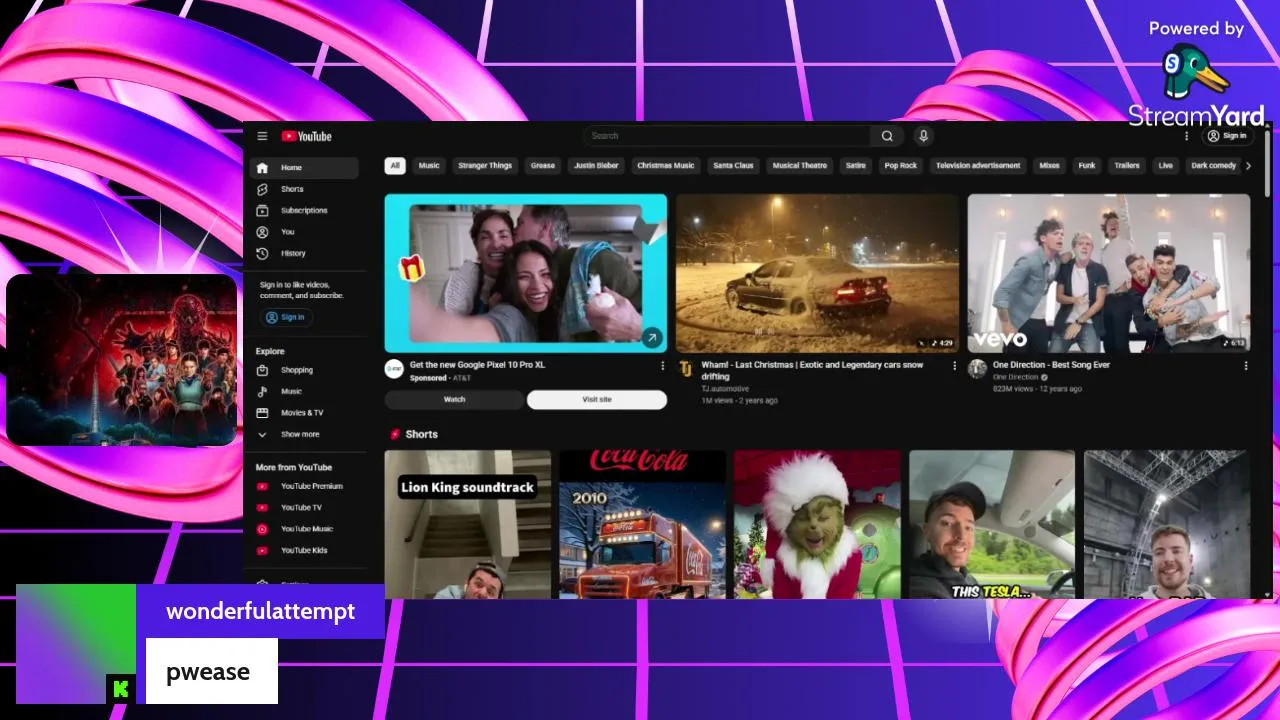The width and height of the screenshot is (1280, 720).
Task: Open History in the sidebar
Action: [304, 253]
